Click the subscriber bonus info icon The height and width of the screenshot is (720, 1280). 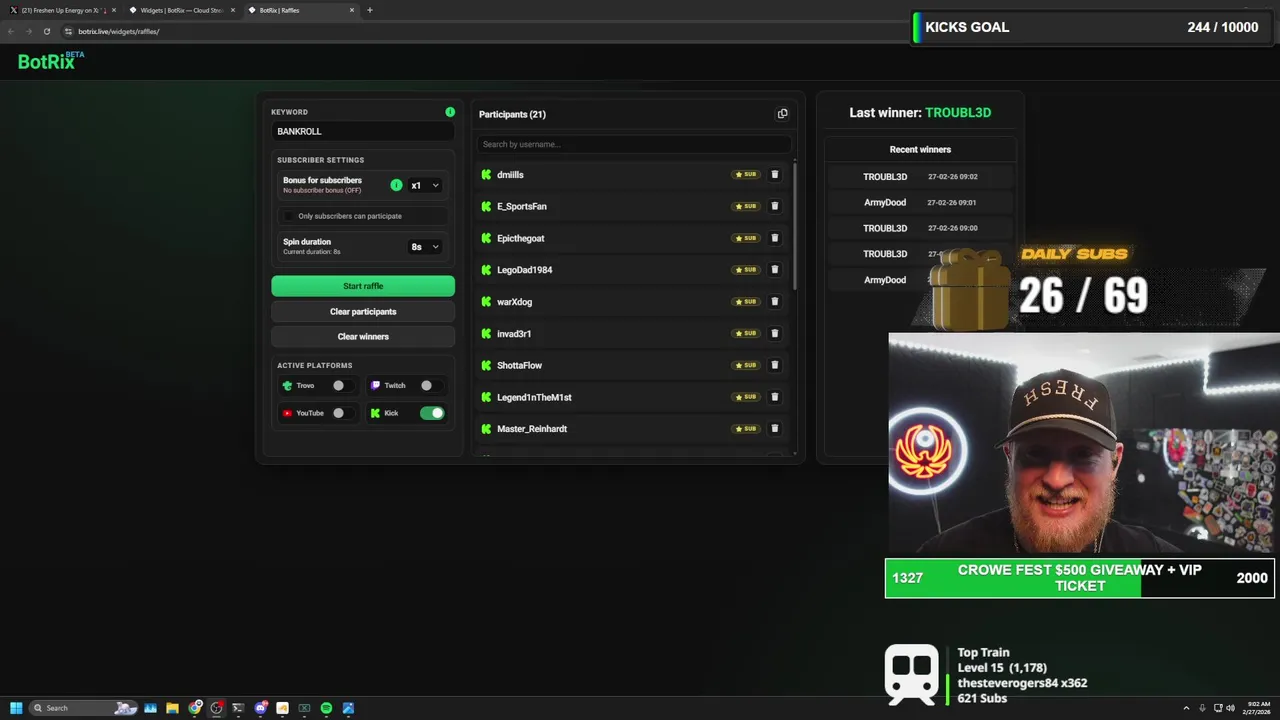click(396, 185)
